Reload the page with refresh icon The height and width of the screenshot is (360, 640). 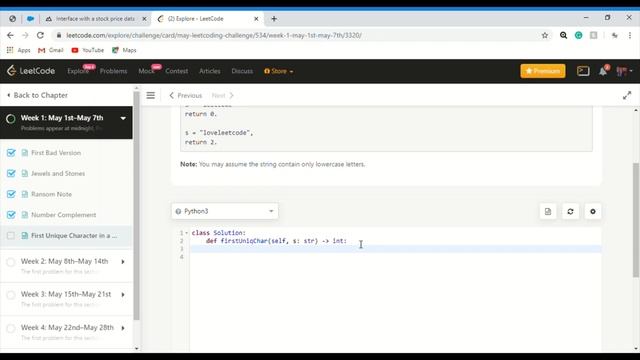(x=40, y=36)
